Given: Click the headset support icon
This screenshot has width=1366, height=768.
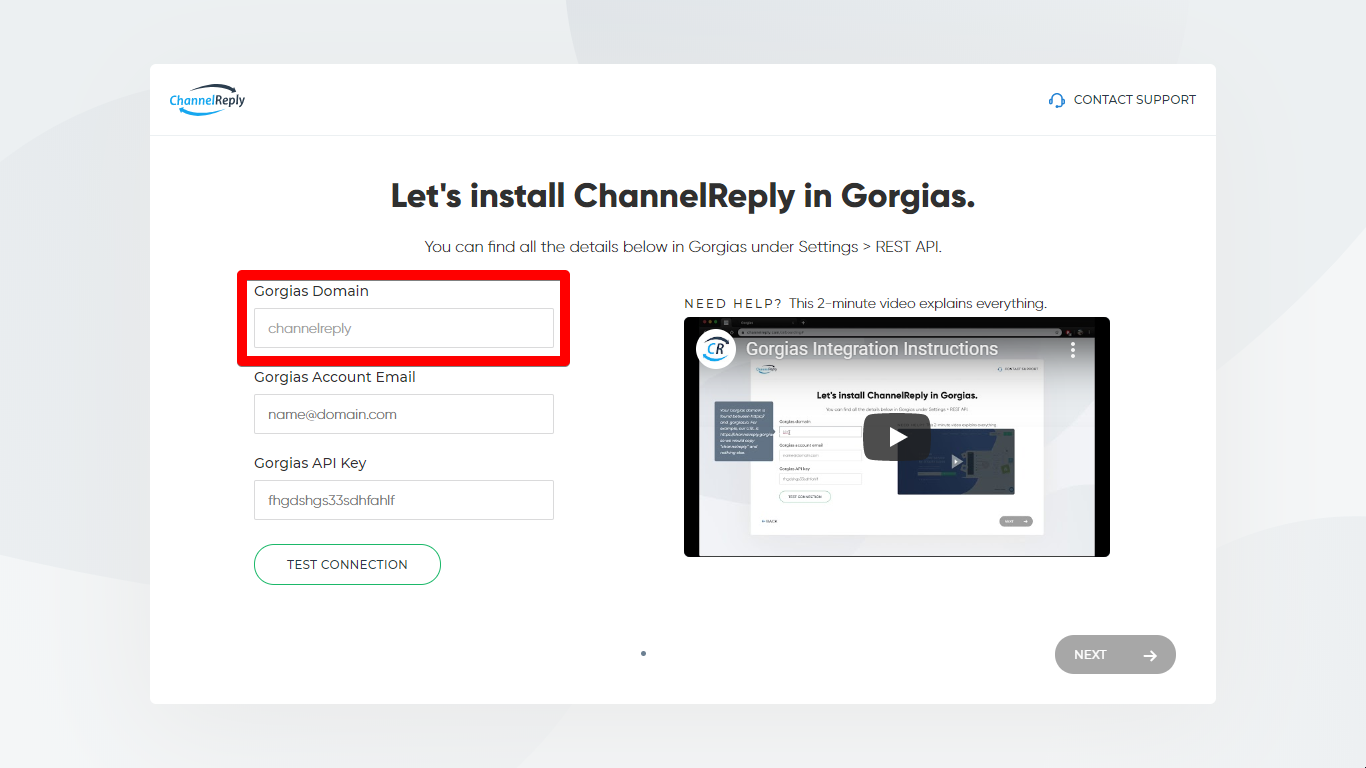Looking at the screenshot, I should tap(1057, 100).
